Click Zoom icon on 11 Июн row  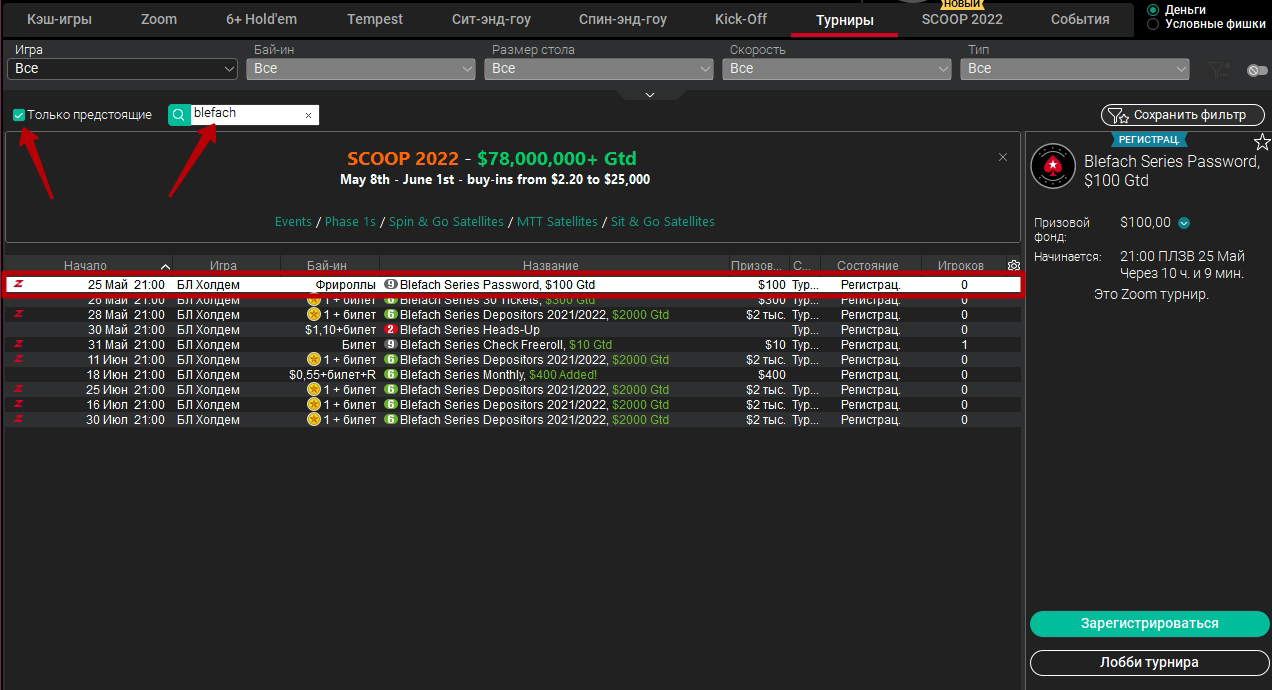pyautogui.click(x=18, y=359)
